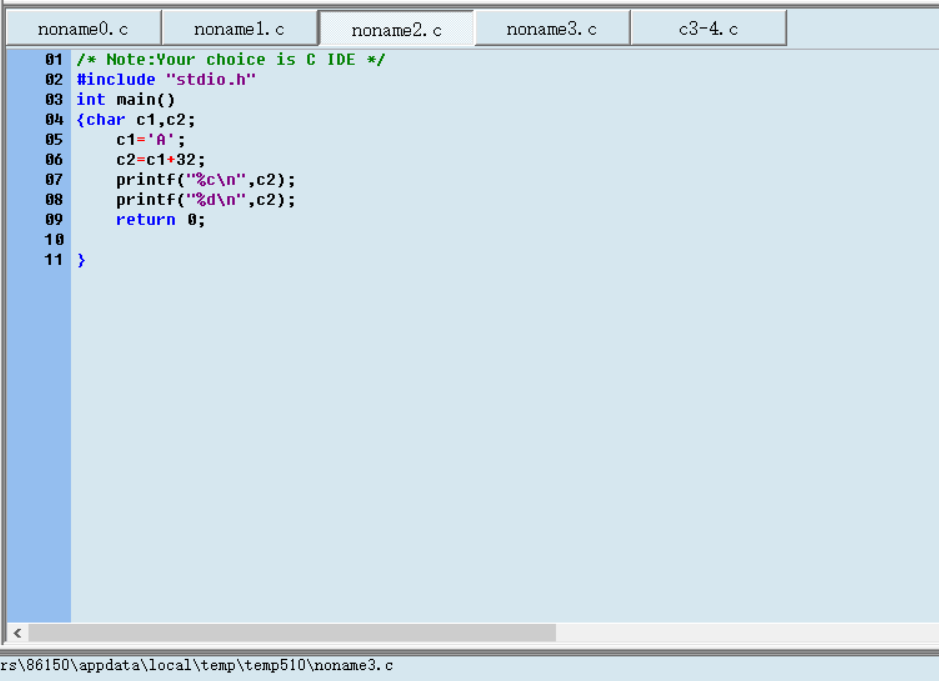This screenshot has width=939, height=681.
Task: Click line number 04 in gutter
Action: coord(54,119)
